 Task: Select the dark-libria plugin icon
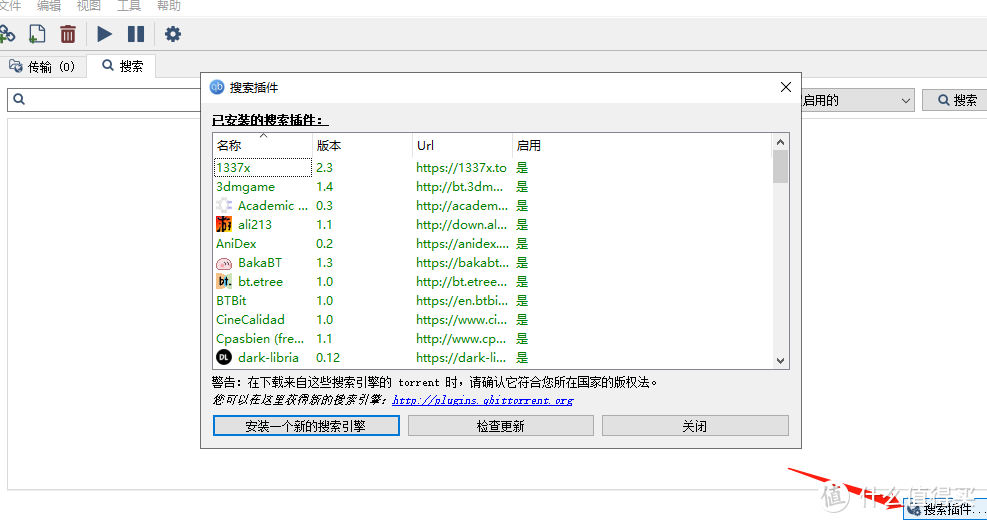point(224,357)
